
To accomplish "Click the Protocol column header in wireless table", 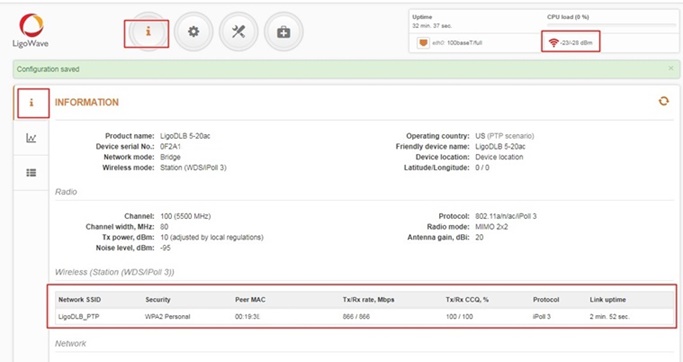I will pos(546,300).
